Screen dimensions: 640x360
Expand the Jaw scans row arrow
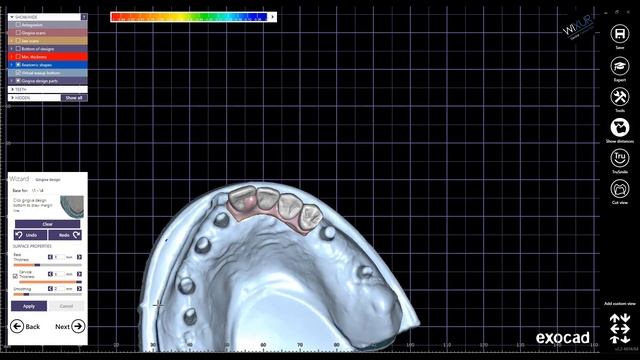pyautogui.click(x=11, y=41)
